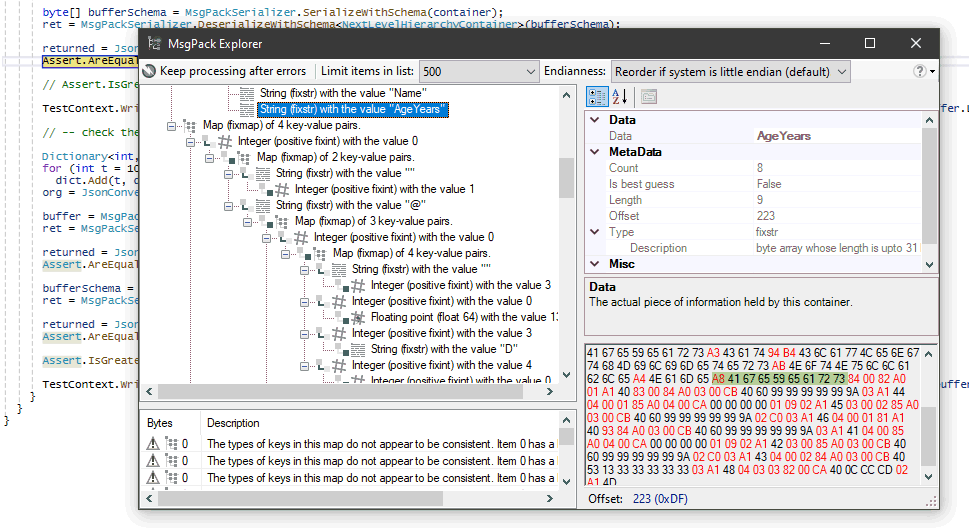The image size is (969, 528).
Task: Toggle Keep processing after errors
Action: (224, 71)
